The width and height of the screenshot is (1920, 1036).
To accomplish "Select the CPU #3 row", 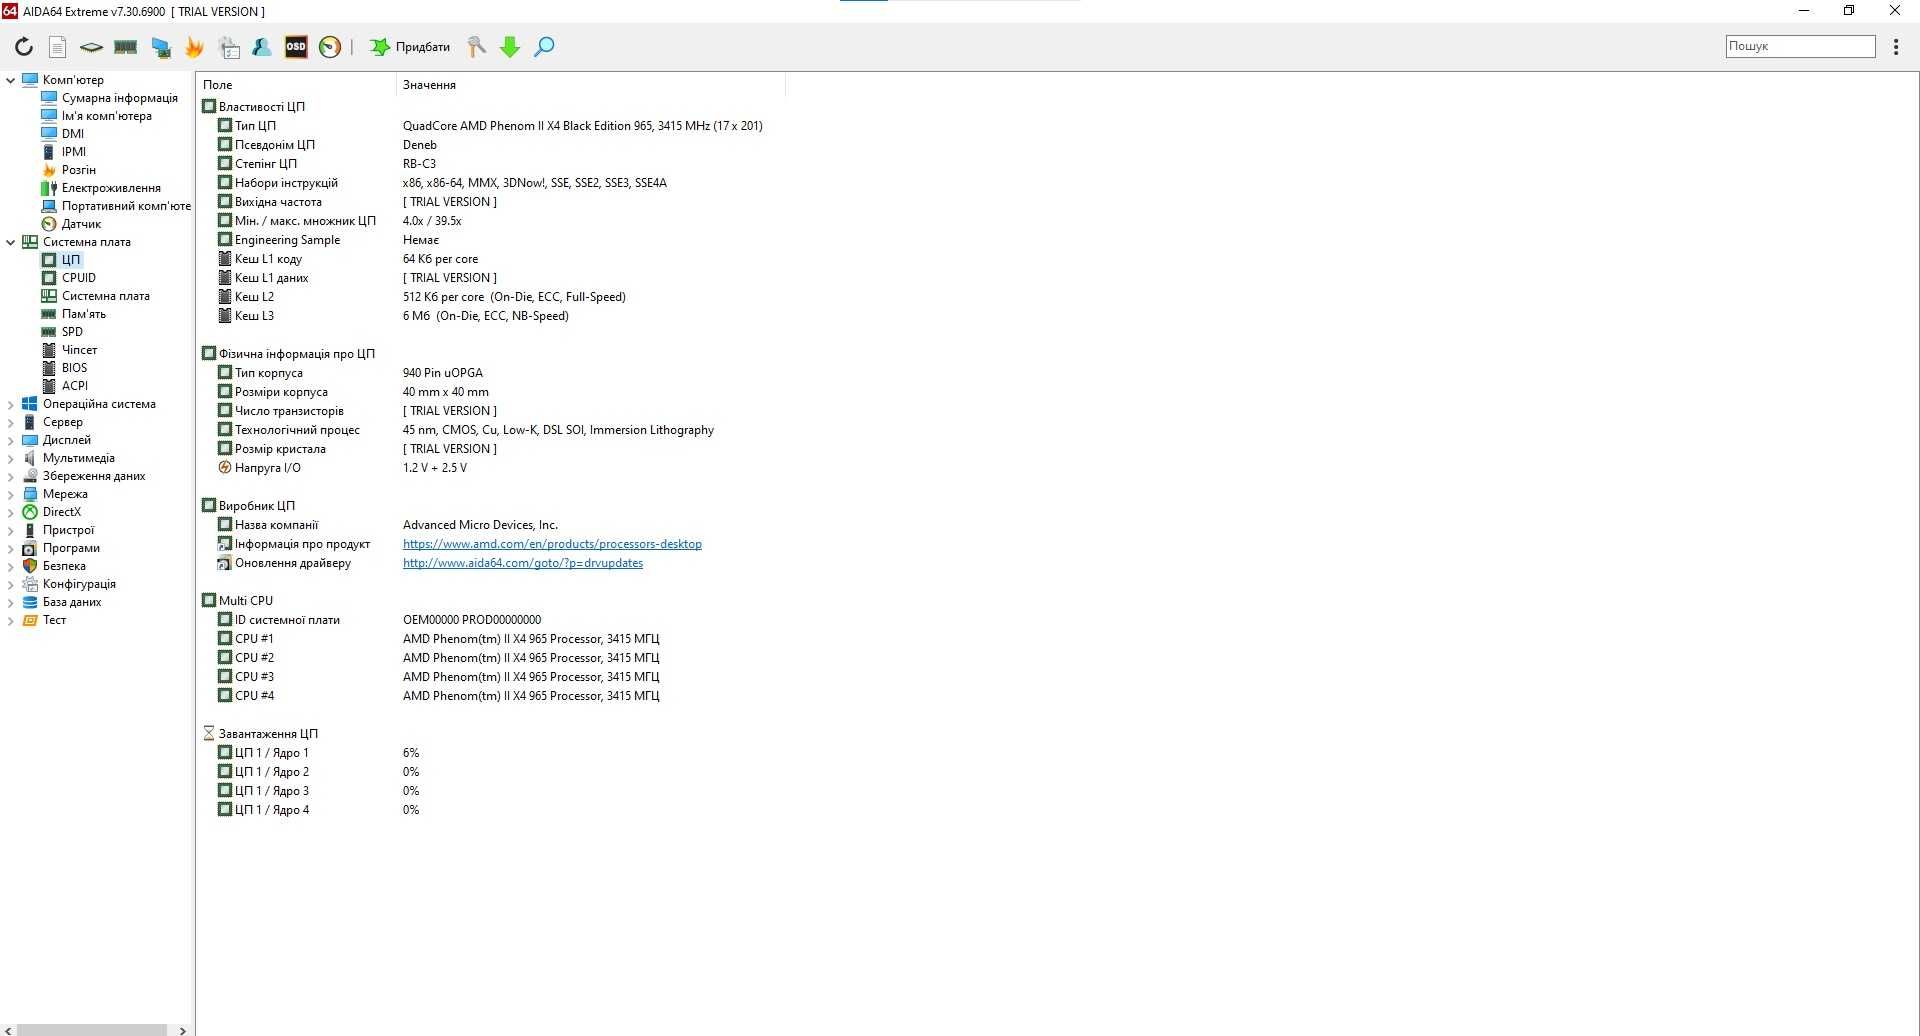I will [x=490, y=677].
